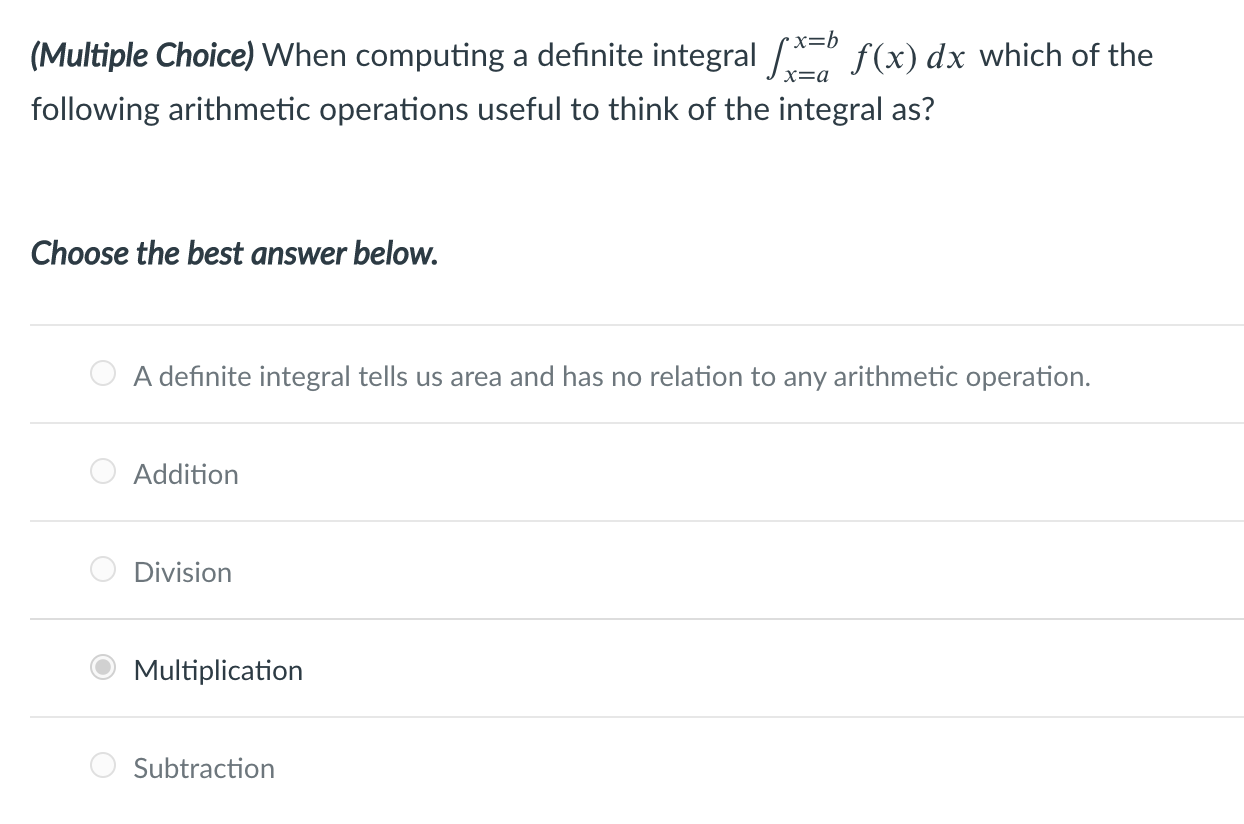This screenshot has height=824, width=1244.
Task: Click the question text at the top
Action: [590, 80]
